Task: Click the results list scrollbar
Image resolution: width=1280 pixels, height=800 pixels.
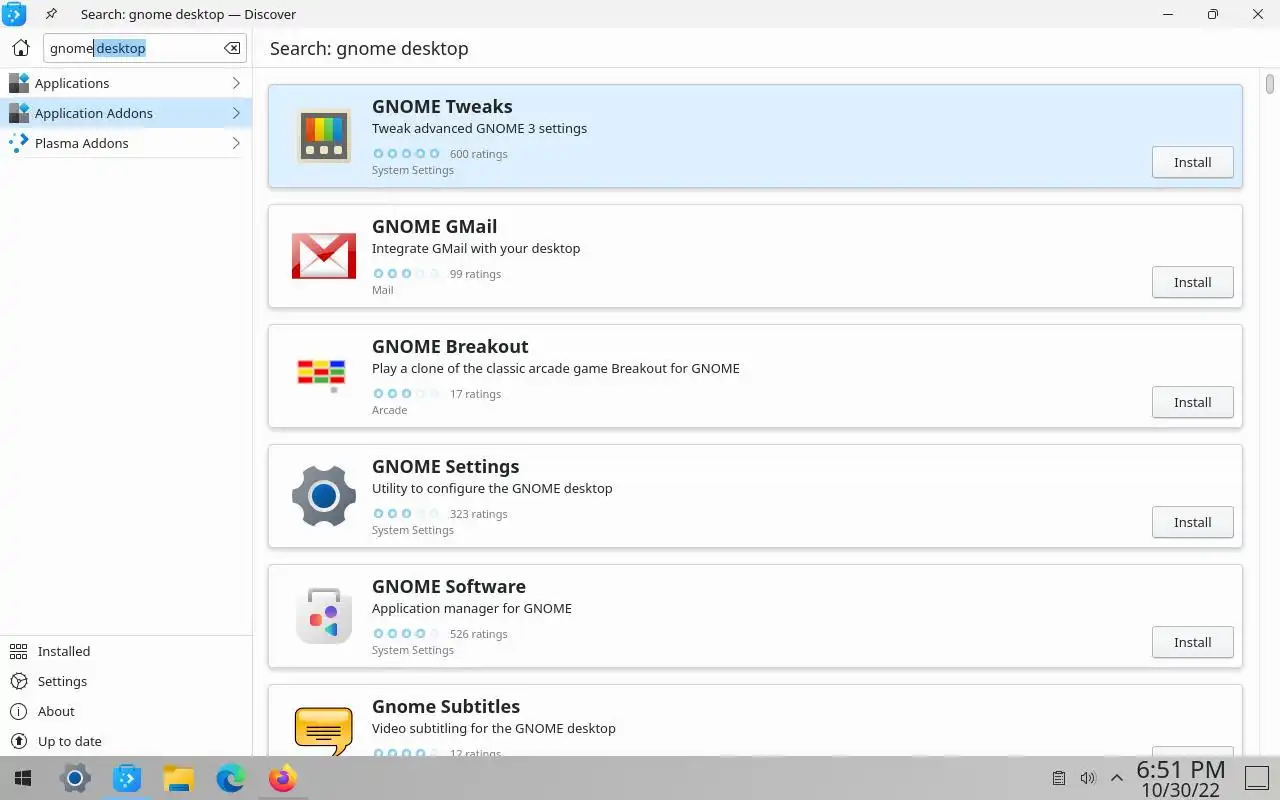Action: (x=1271, y=82)
